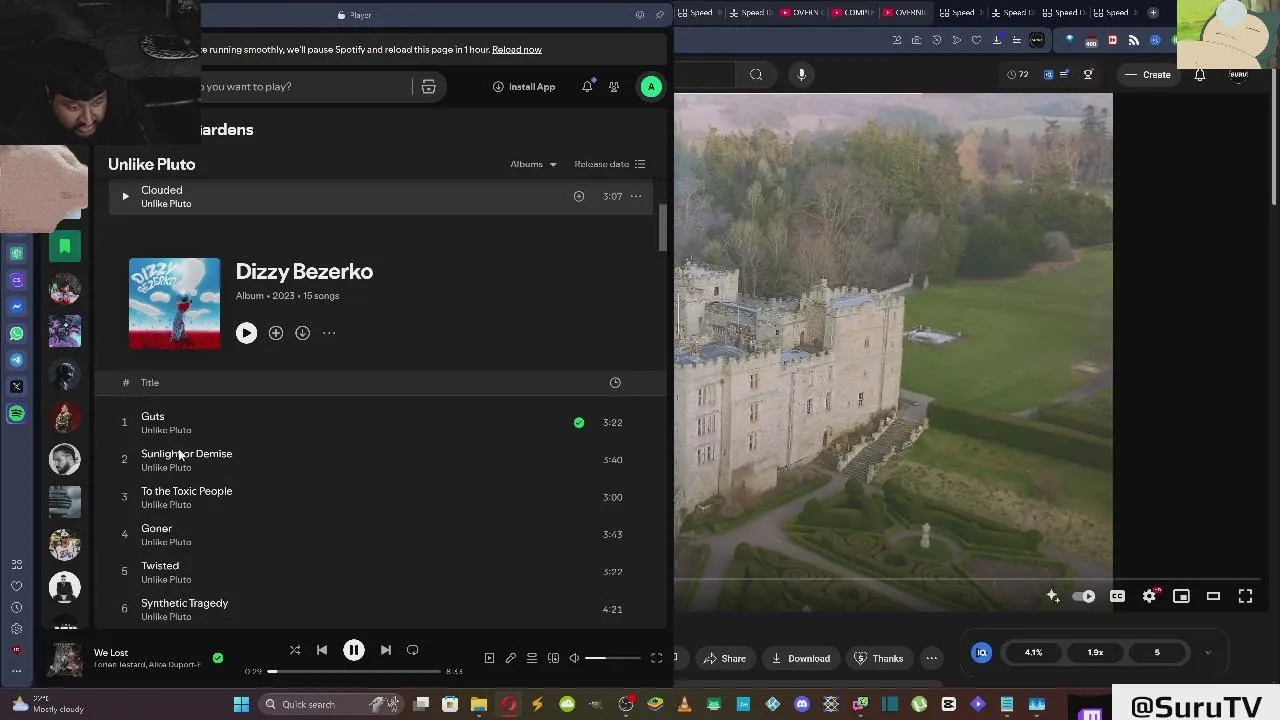Skip to next track in Spotify
The width and height of the screenshot is (1280, 720).
(x=386, y=650)
